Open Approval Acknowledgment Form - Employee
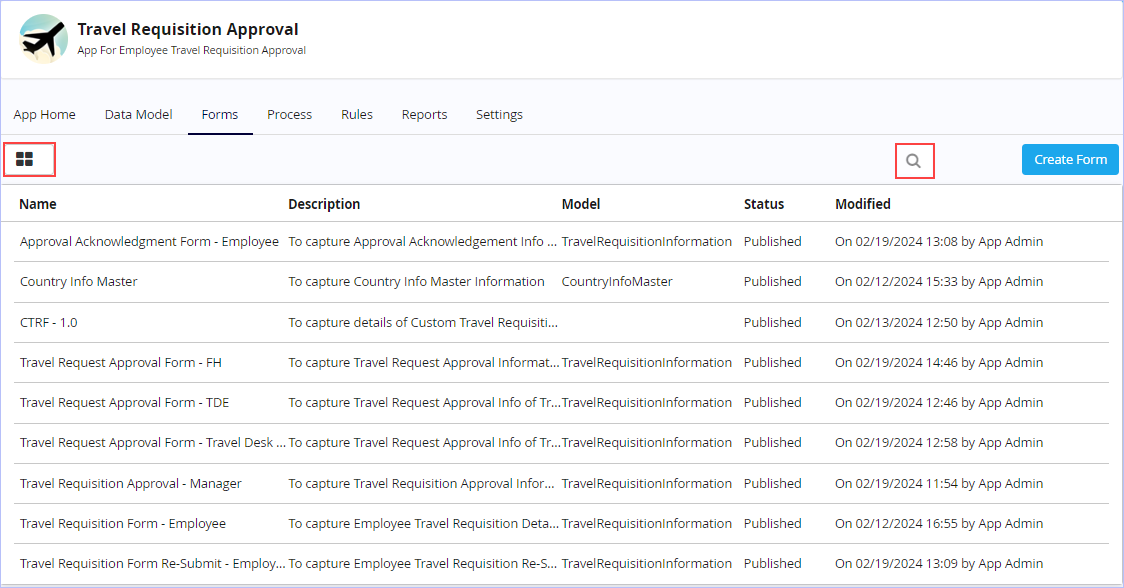Image resolution: width=1124 pixels, height=588 pixels. (149, 242)
